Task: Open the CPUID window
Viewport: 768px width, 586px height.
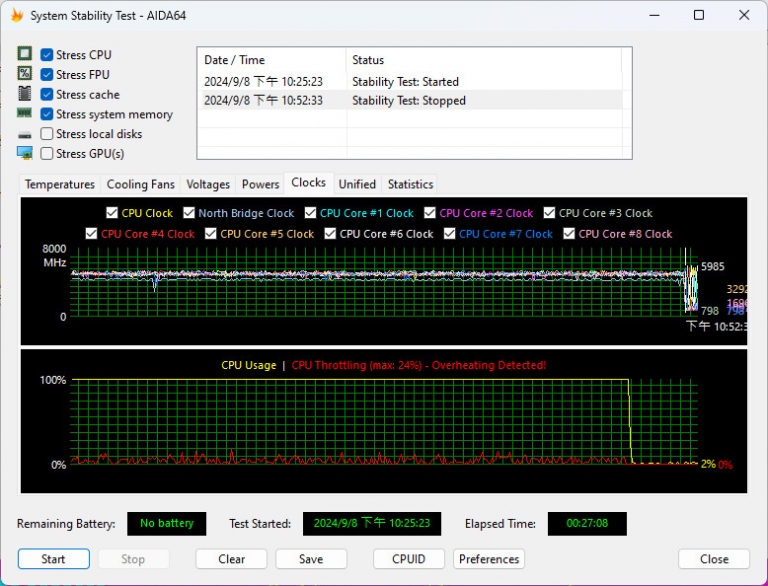Action: point(408,559)
